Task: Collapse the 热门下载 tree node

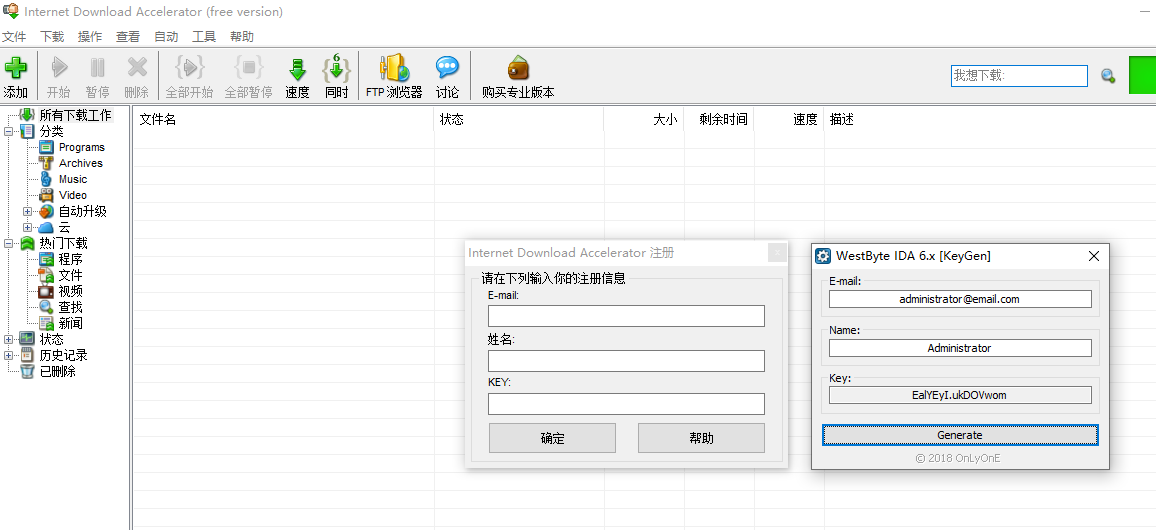Action: pos(9,243)
